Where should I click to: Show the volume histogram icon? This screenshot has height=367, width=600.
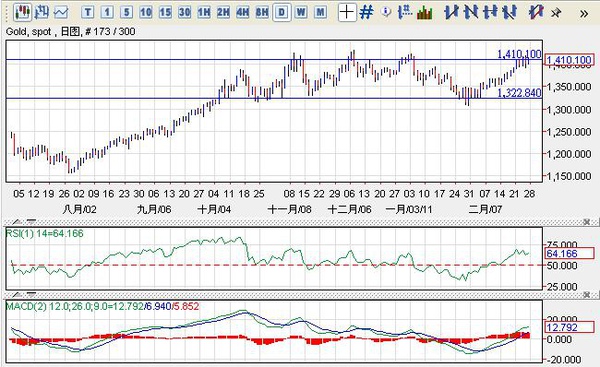[425, 13]
